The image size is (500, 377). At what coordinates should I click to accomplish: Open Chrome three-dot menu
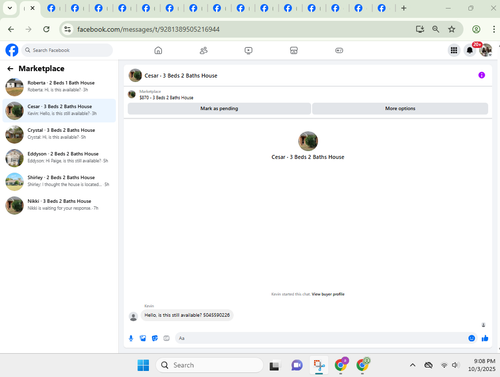coord(494,29)
